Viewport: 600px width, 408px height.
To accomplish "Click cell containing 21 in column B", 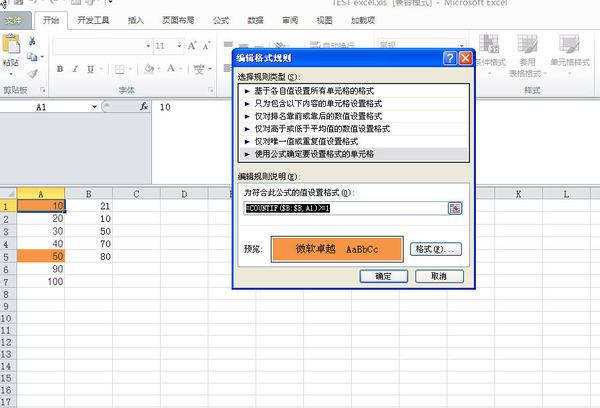I will (x=89, y=206).
